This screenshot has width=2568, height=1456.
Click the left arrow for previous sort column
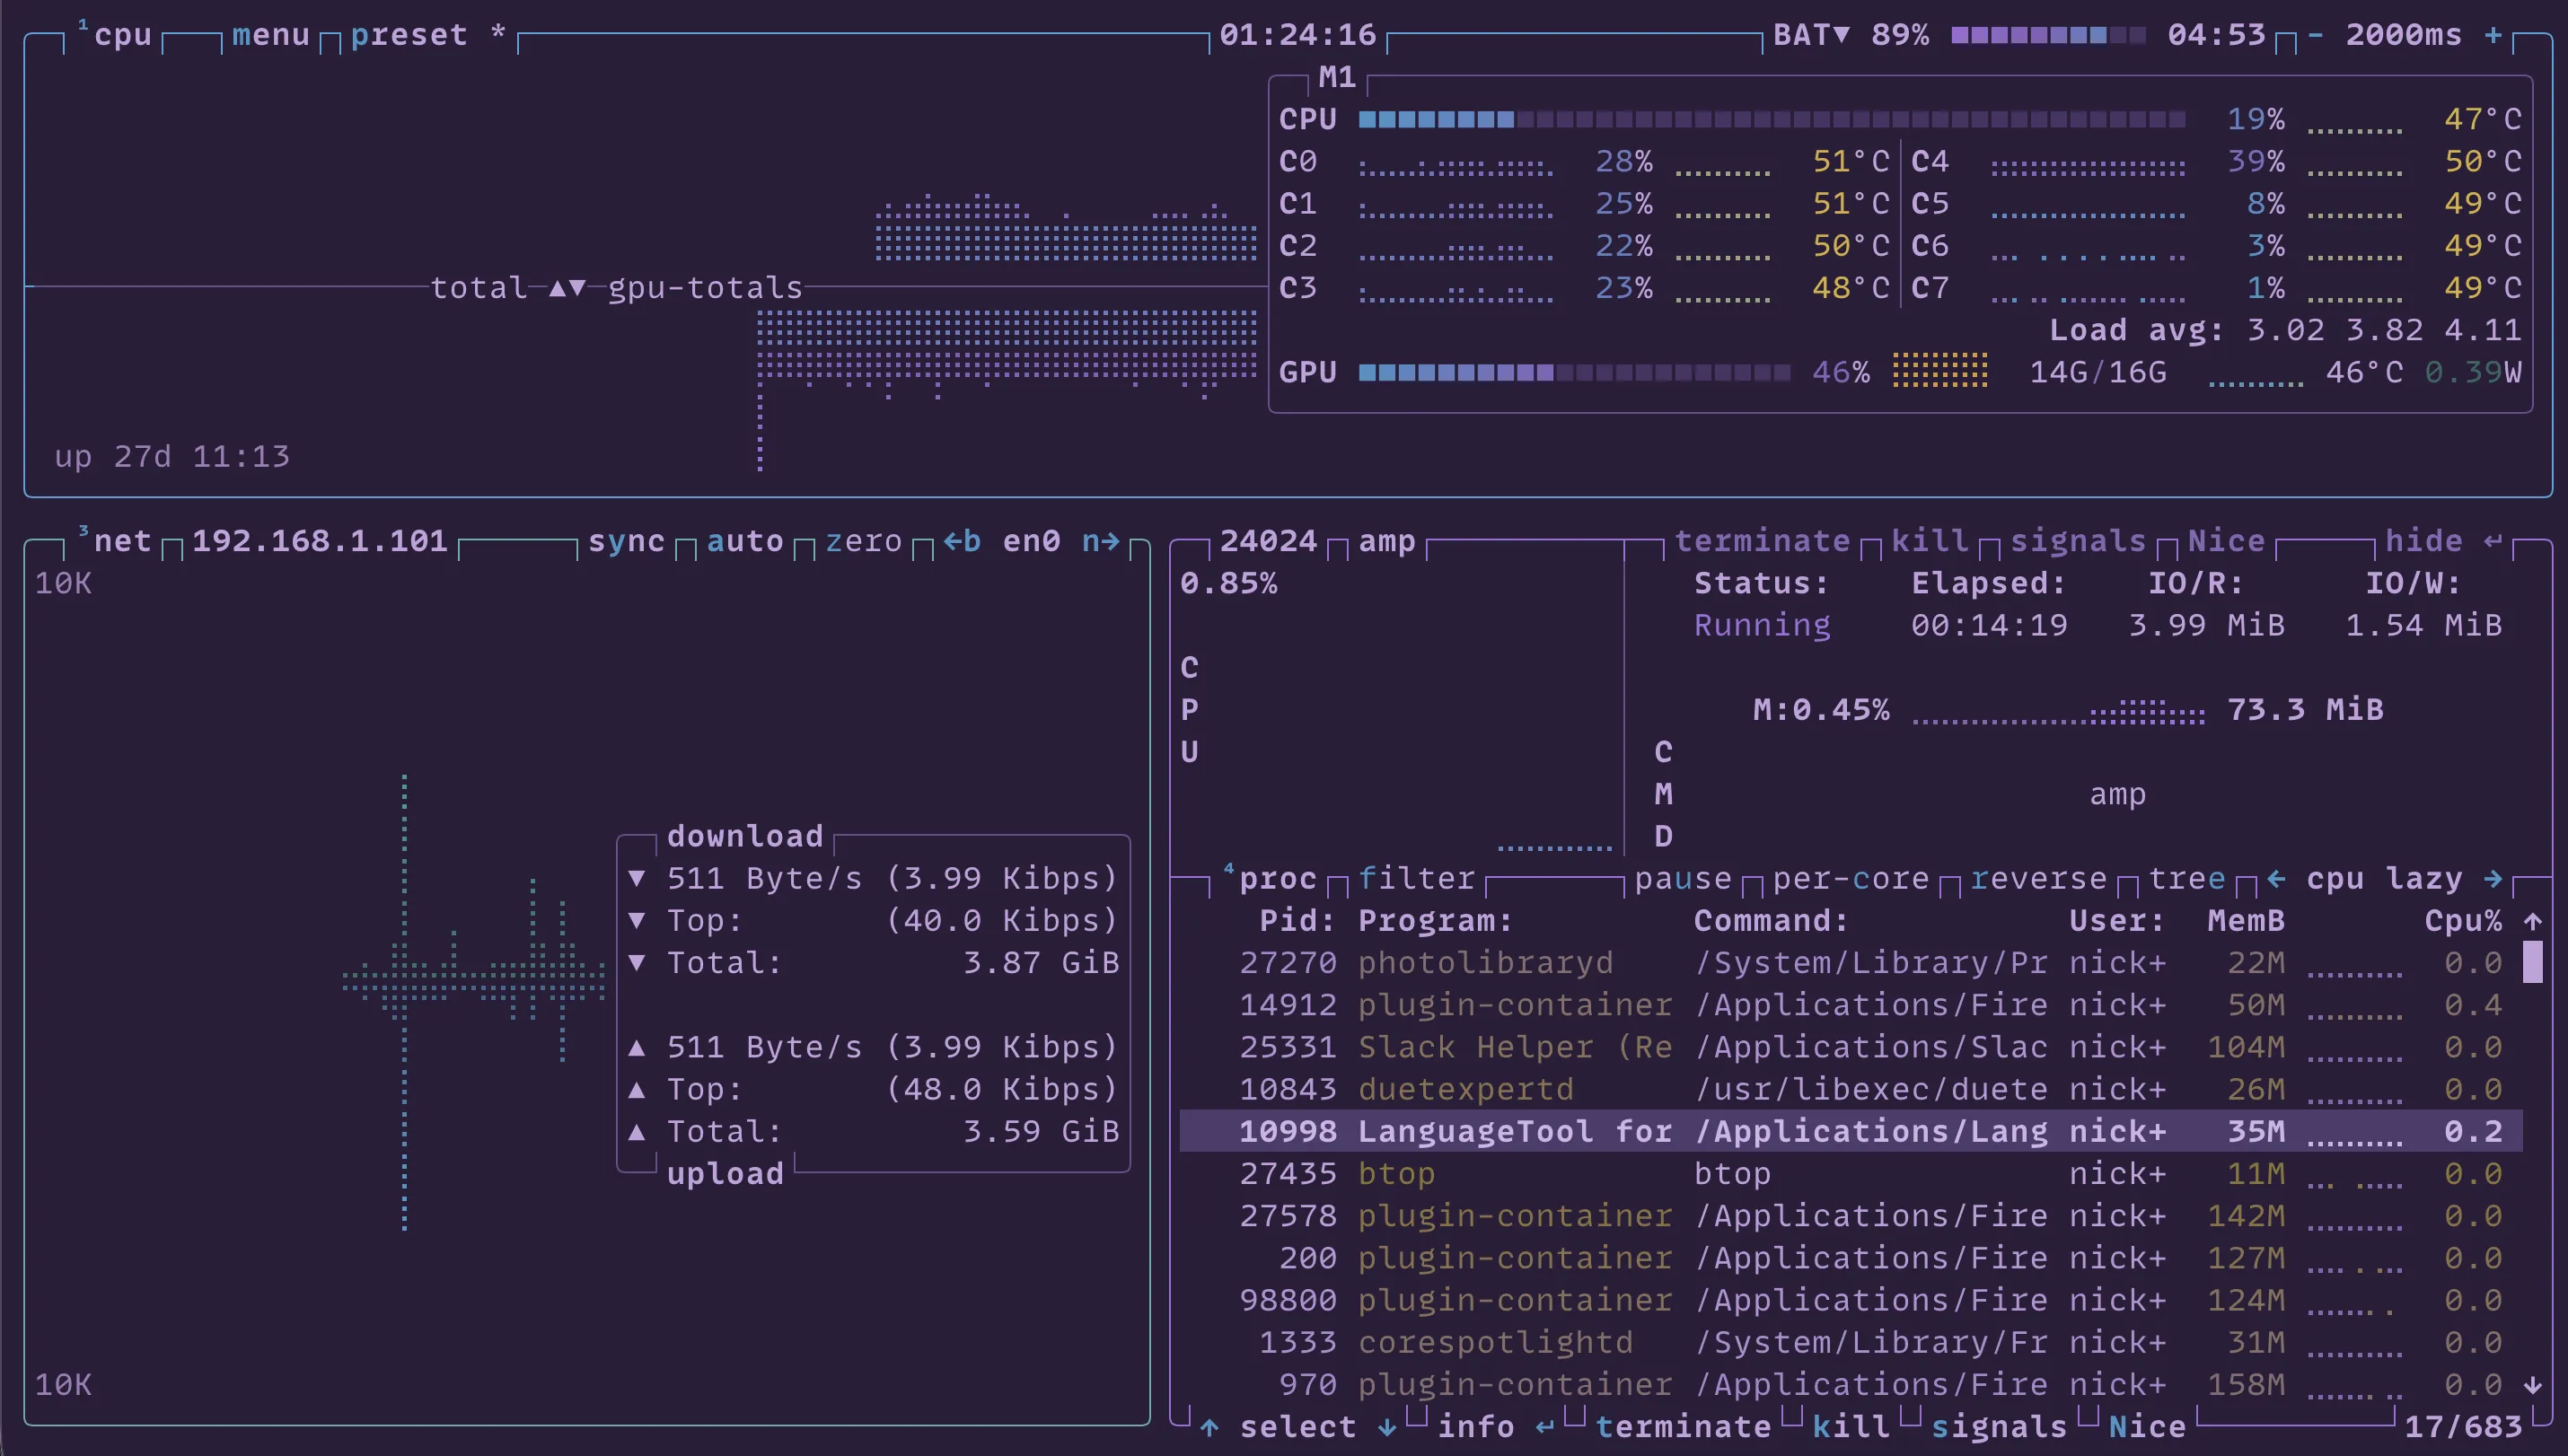pyautogui.click(x=2276, y=879)
